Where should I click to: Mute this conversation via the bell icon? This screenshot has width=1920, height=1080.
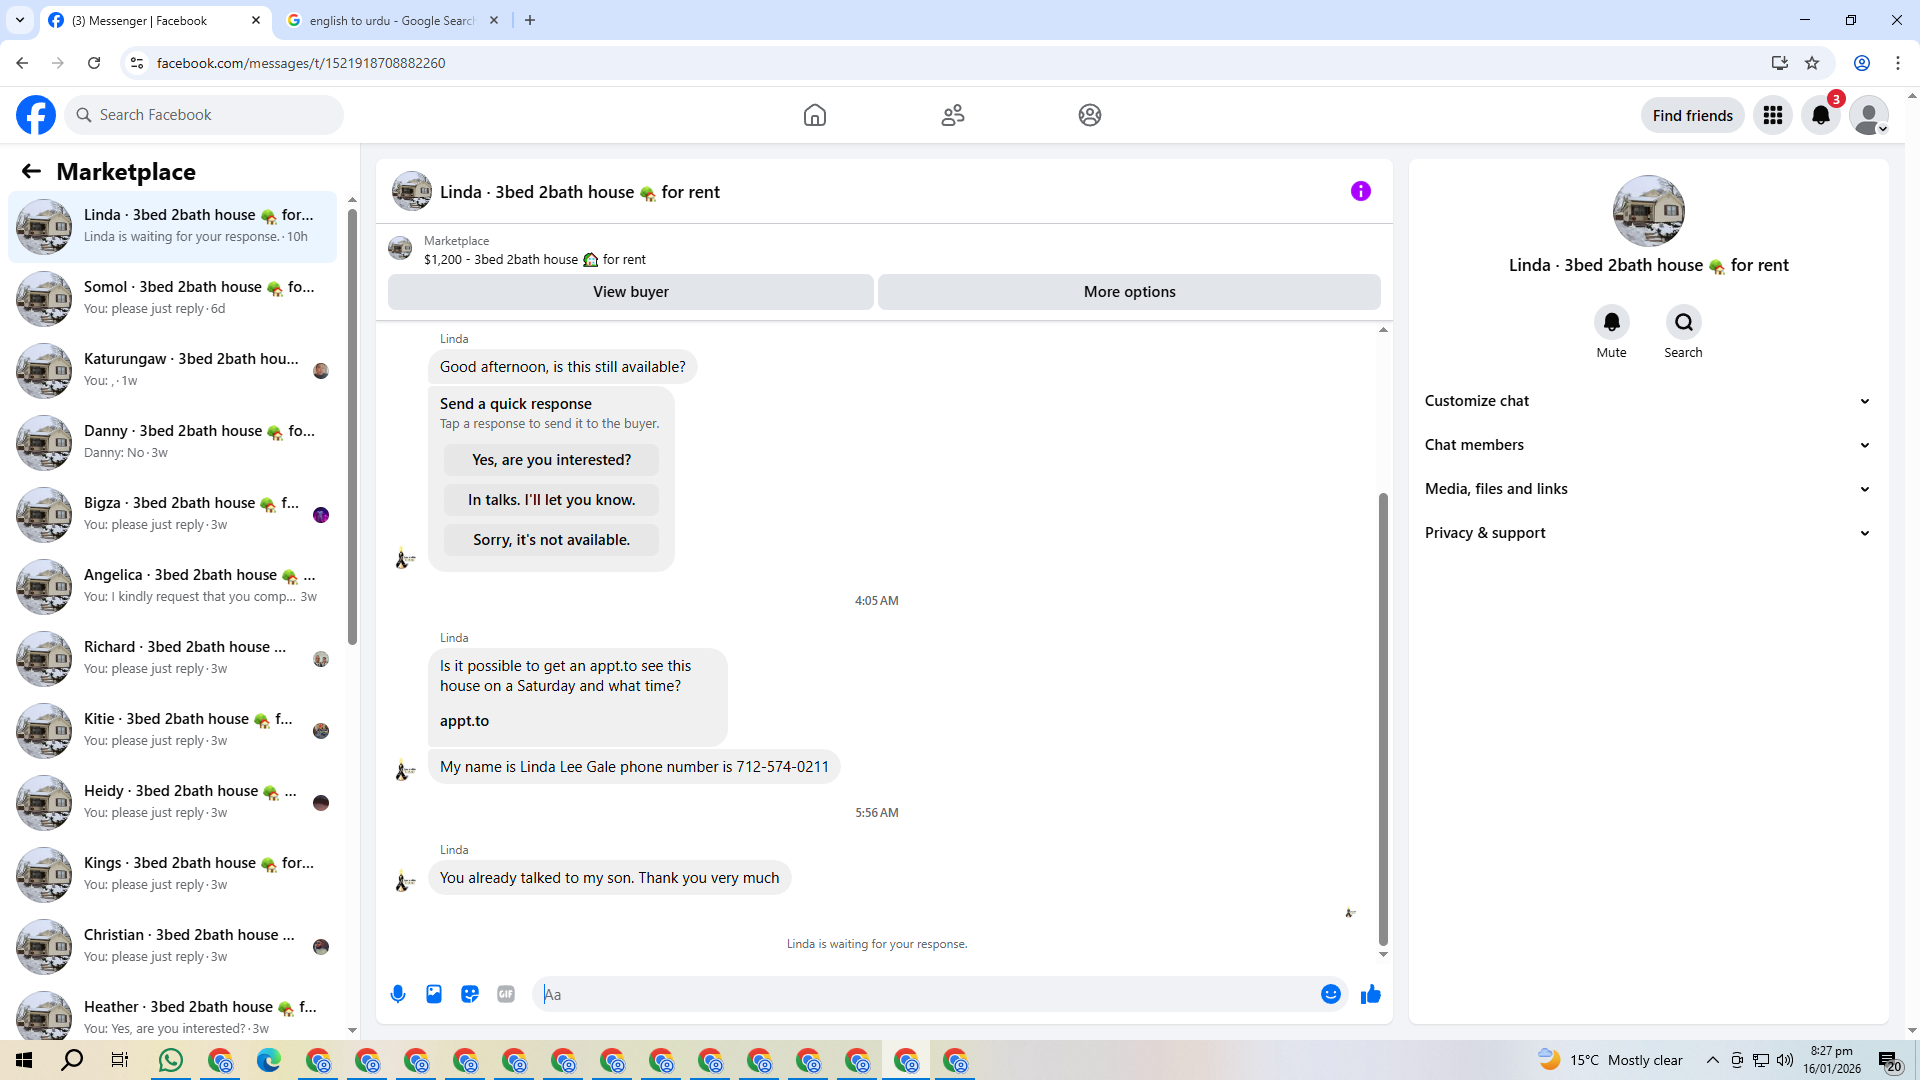[1611, 322]
